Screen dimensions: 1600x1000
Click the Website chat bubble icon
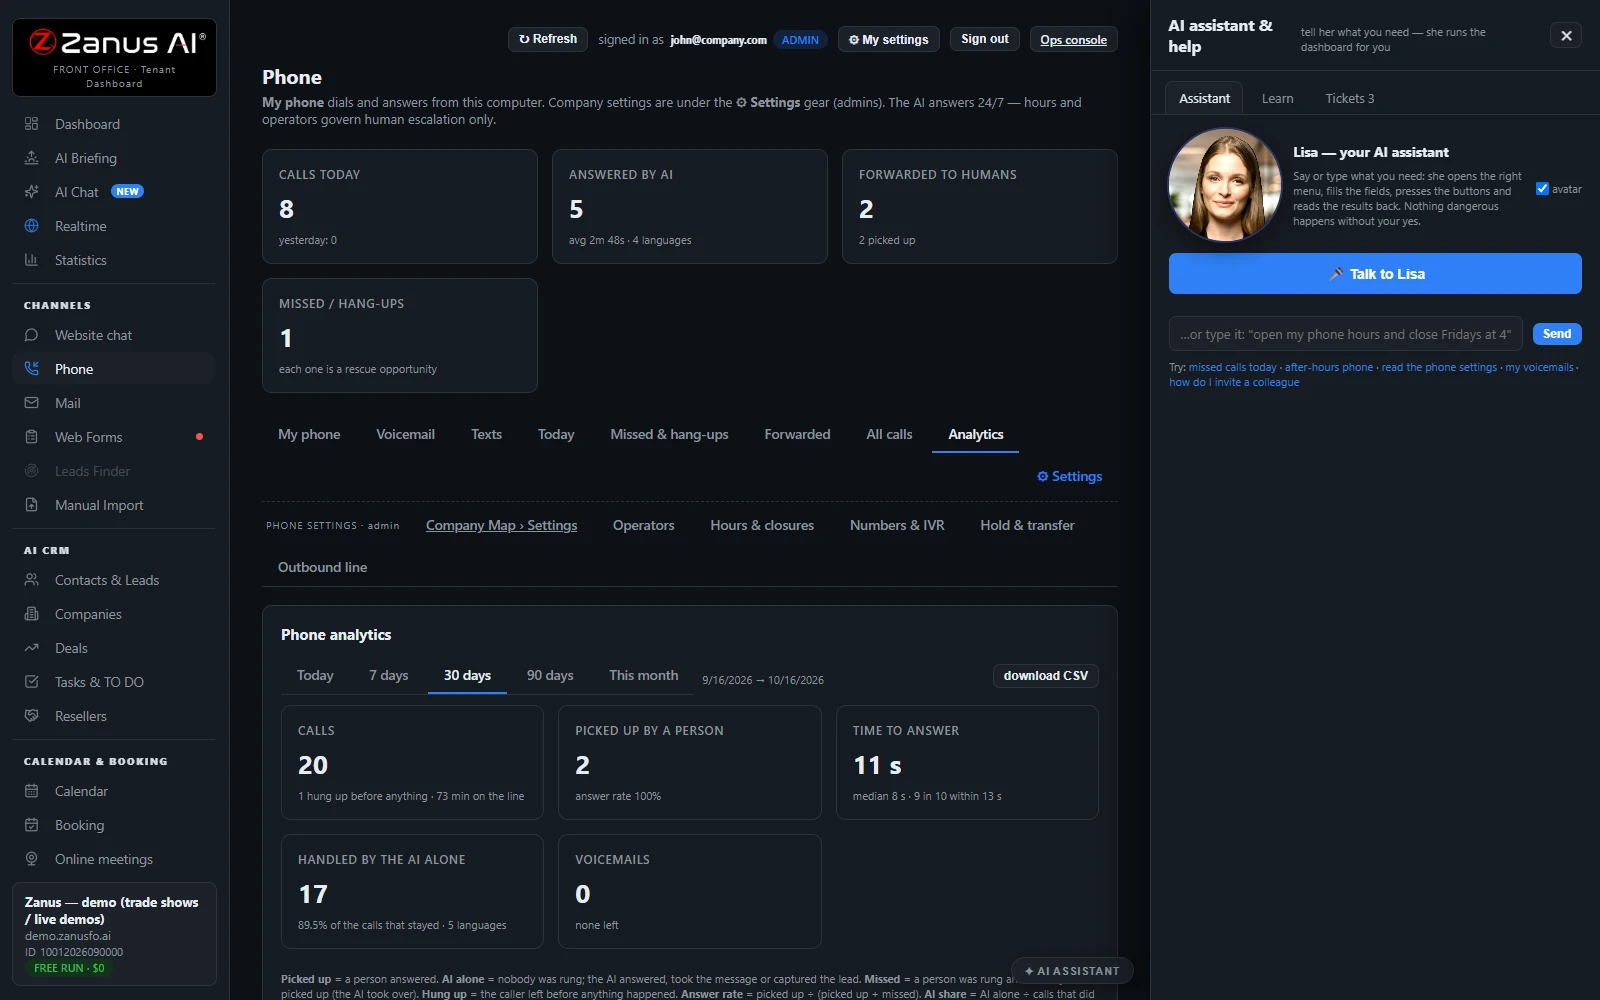31,335
